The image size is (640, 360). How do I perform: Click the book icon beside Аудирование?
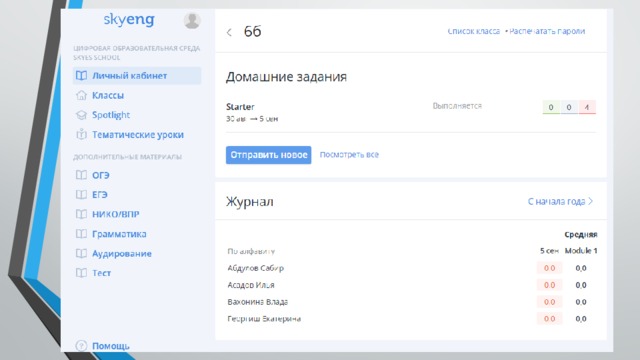[x=81, y=253]
